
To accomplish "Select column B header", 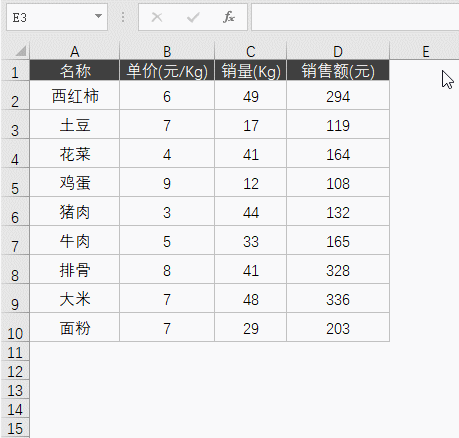I will (167, 51).
